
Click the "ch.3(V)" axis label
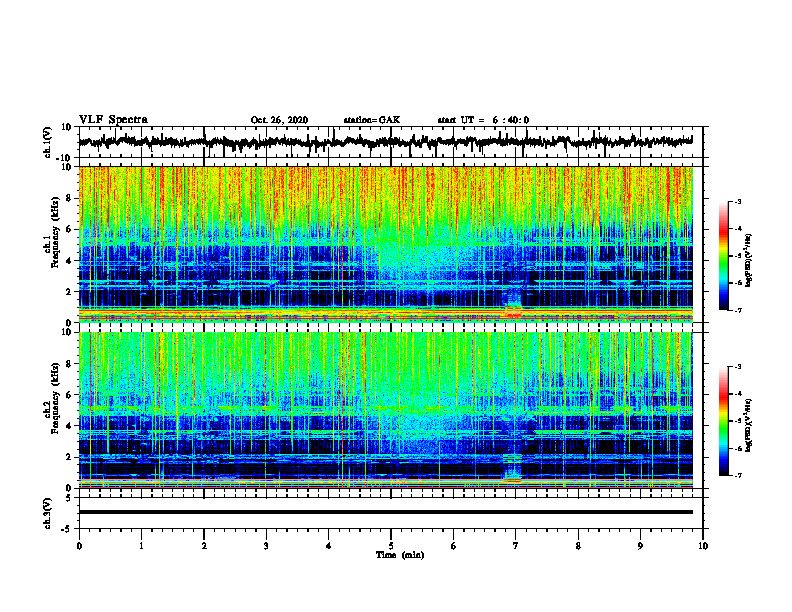48,513
